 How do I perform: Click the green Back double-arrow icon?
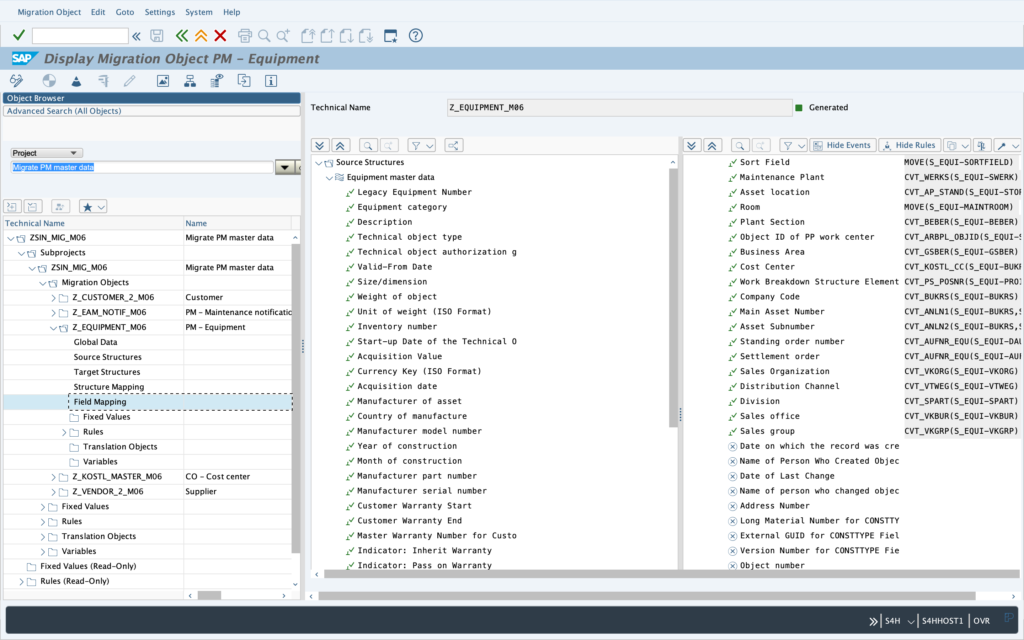tap(182, 36)
